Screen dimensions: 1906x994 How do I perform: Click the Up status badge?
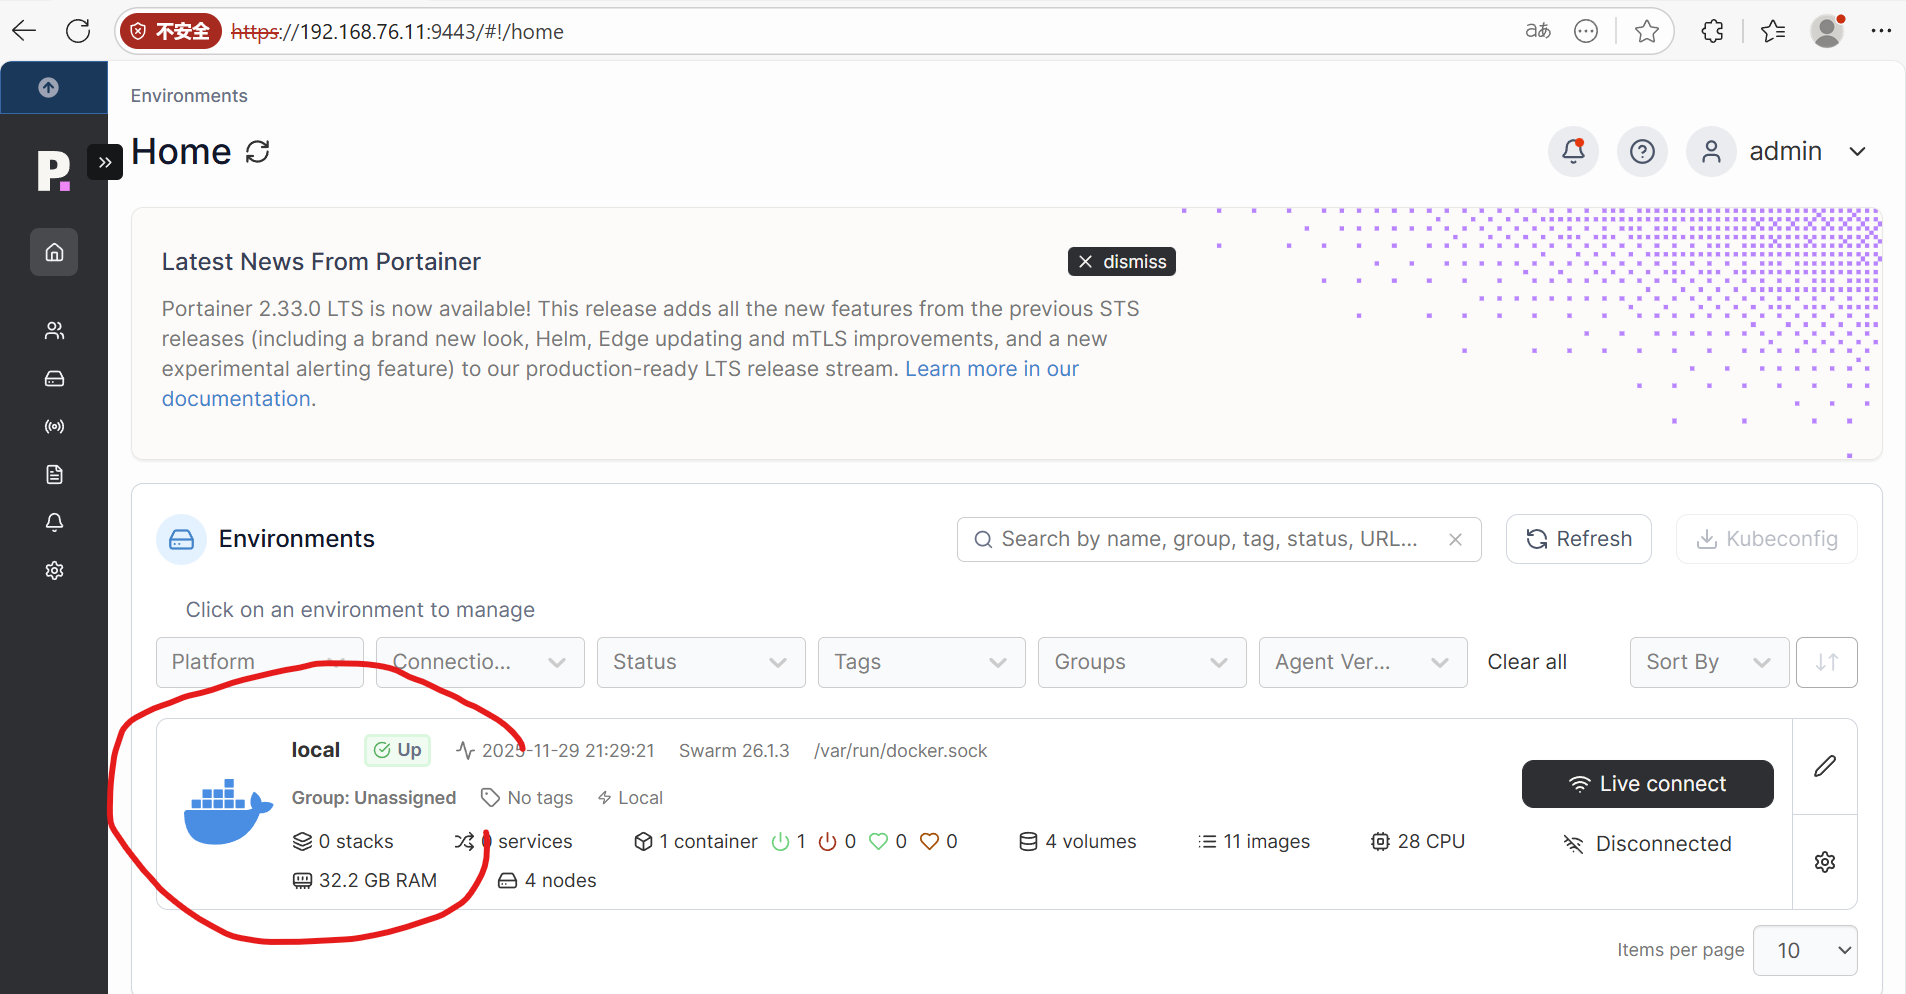pyautogui.click(x=397, y=750)
